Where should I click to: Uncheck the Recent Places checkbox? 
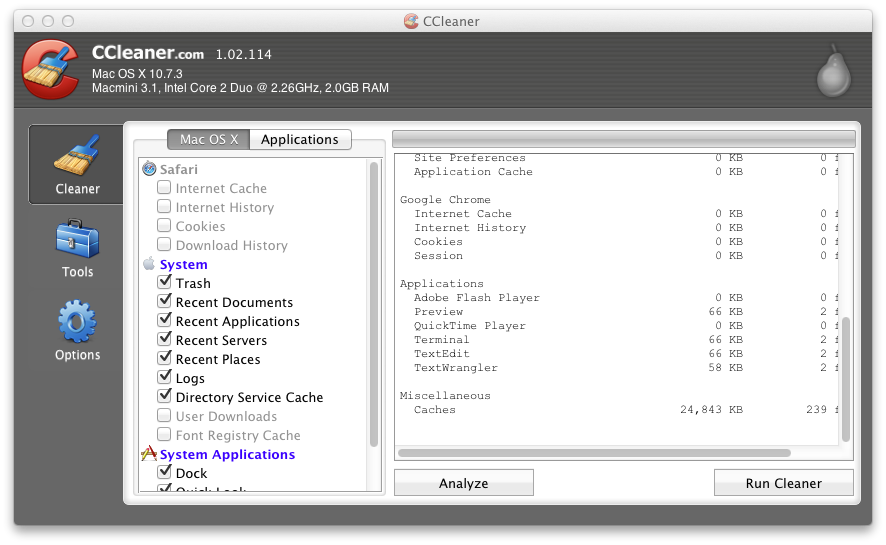tap(164, 357)
